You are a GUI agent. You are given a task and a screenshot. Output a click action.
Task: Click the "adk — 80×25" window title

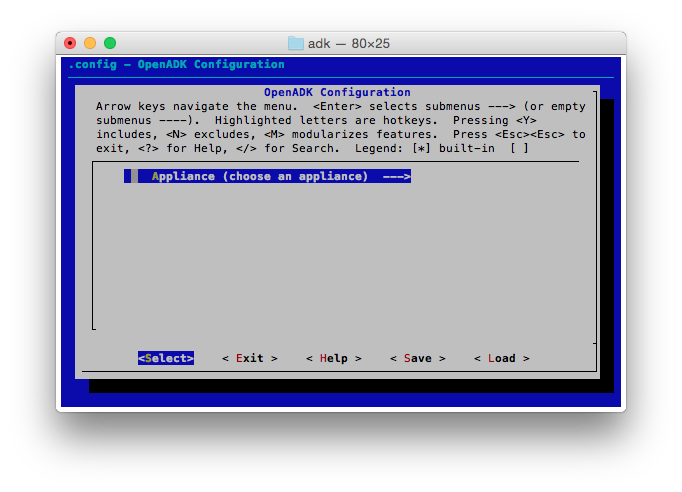tap(350, 43)
